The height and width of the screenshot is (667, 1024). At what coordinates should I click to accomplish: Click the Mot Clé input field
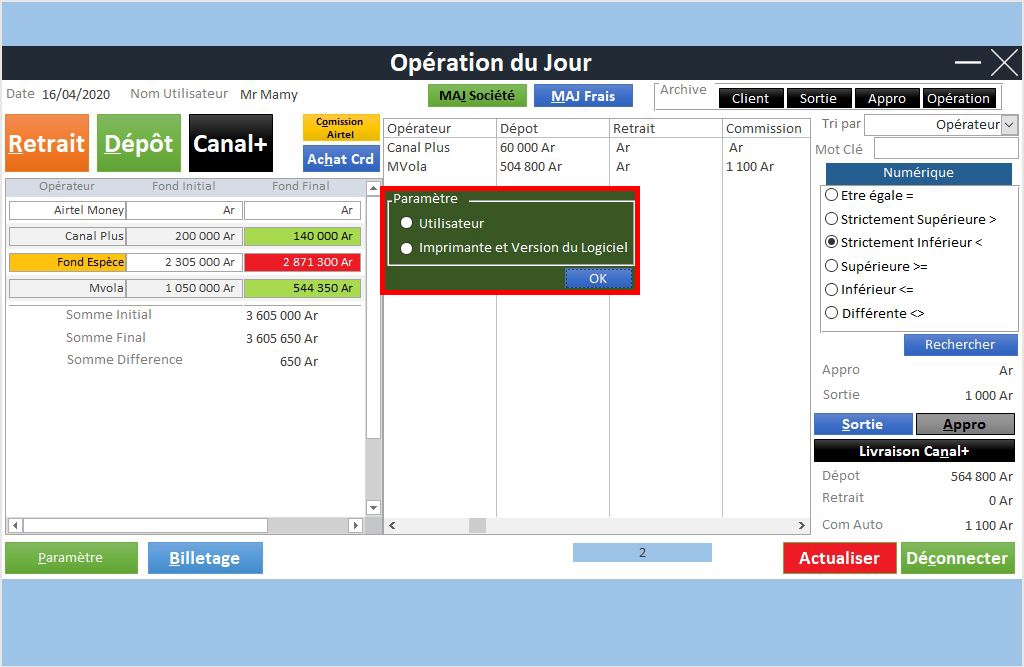pyautogui.click(x=945, y=149)
